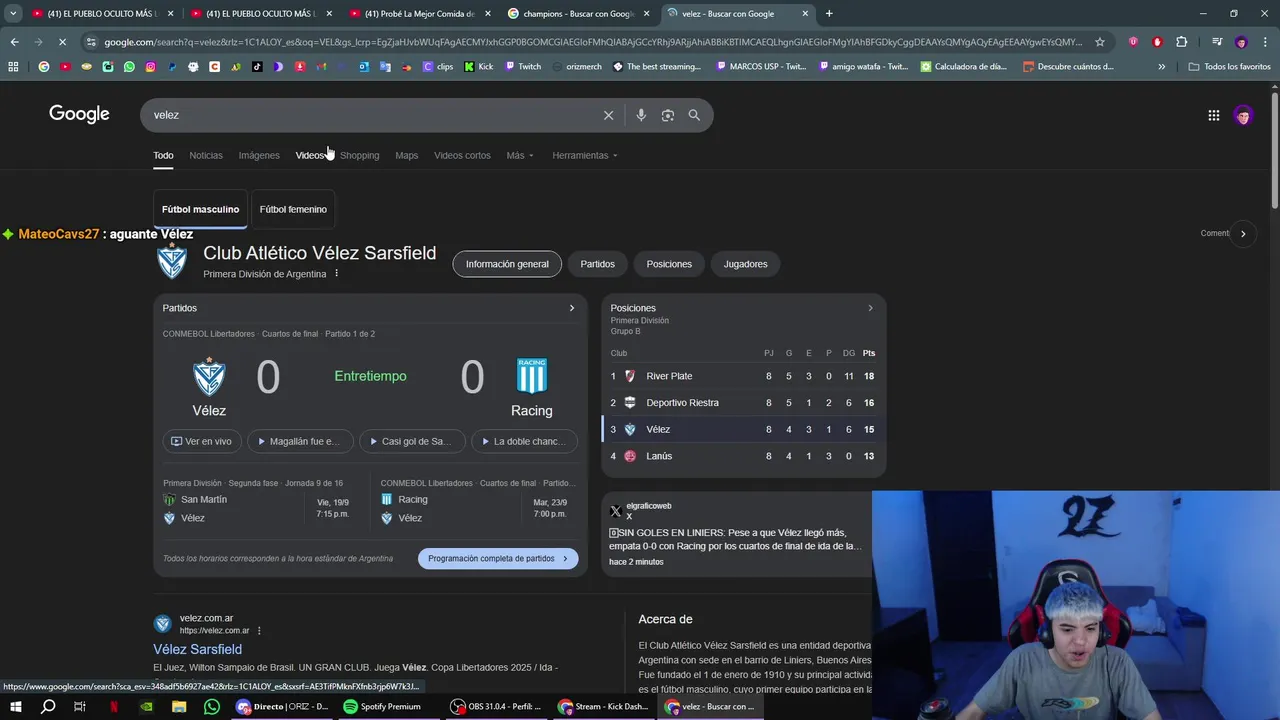Image resolution: width=1280 pixels, height=720 pixels.
Task: Open the Instagram bookmark icon
Action: pos(151,67)
